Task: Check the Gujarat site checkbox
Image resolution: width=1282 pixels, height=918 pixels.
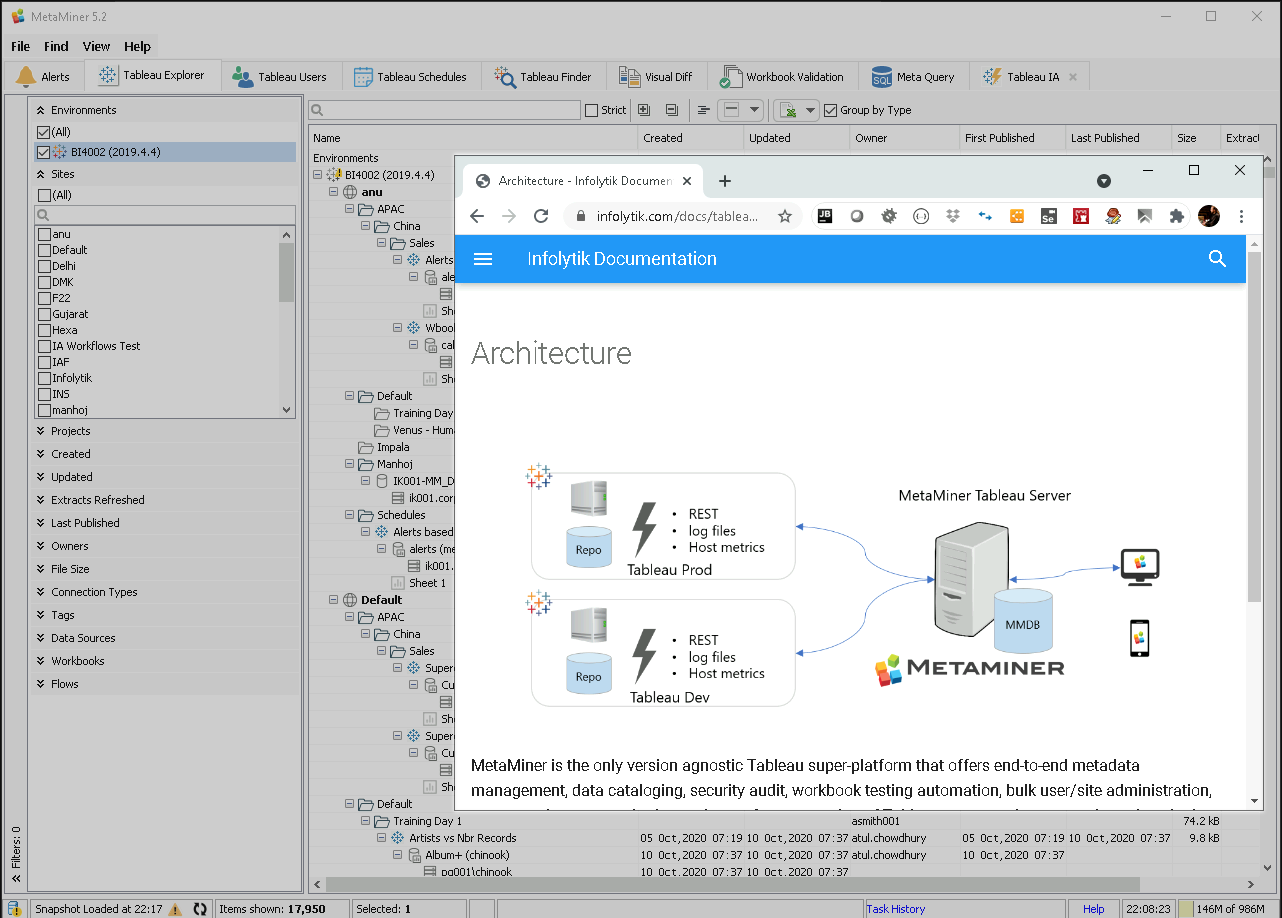Action: tap(44, 314)
